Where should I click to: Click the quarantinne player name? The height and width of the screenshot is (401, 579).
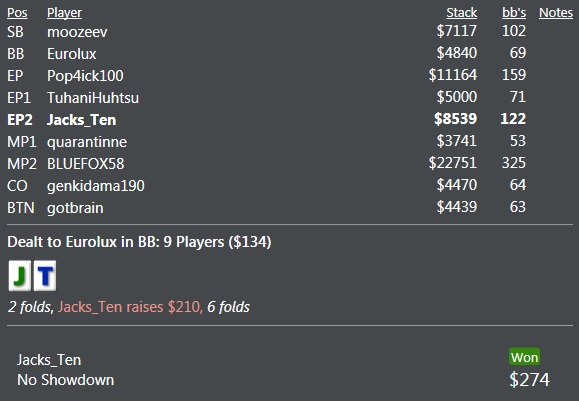[x=87, y=142]
